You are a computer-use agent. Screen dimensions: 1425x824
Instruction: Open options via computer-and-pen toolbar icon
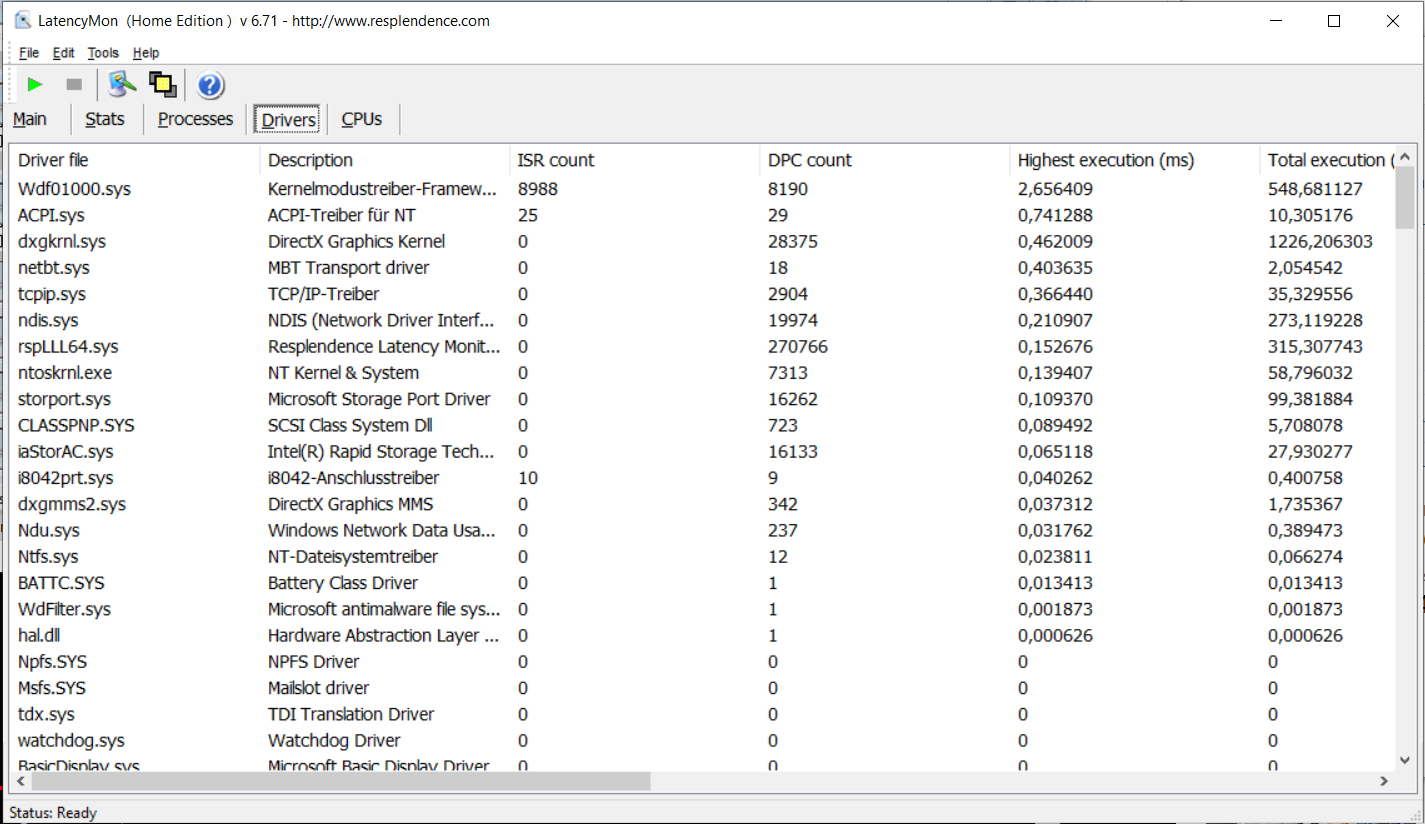pos(122,85)
